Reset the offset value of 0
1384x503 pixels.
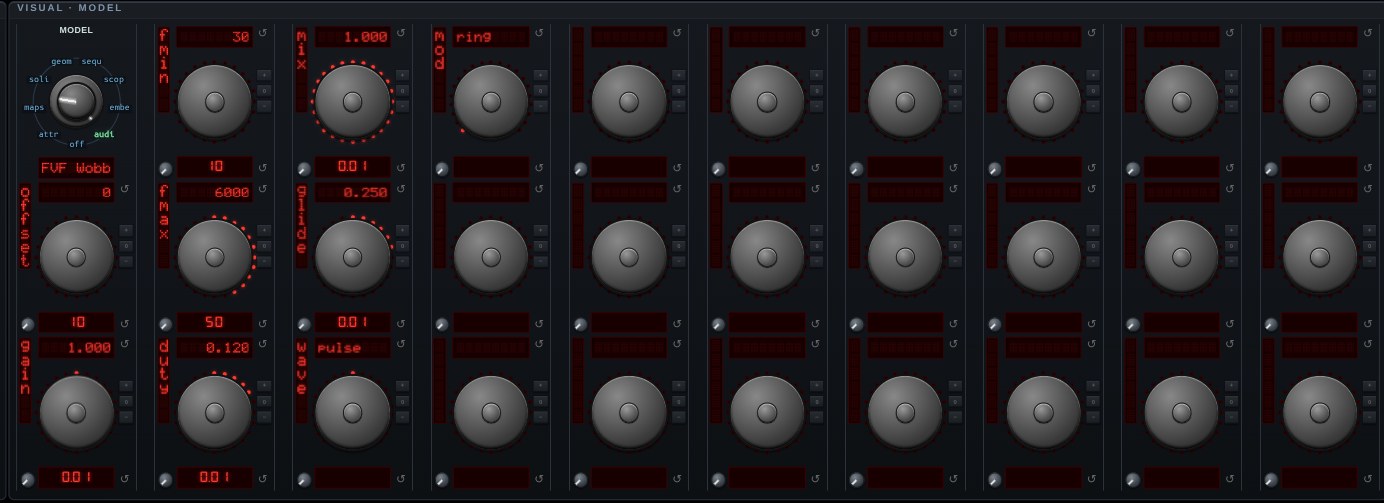point(125,189)
